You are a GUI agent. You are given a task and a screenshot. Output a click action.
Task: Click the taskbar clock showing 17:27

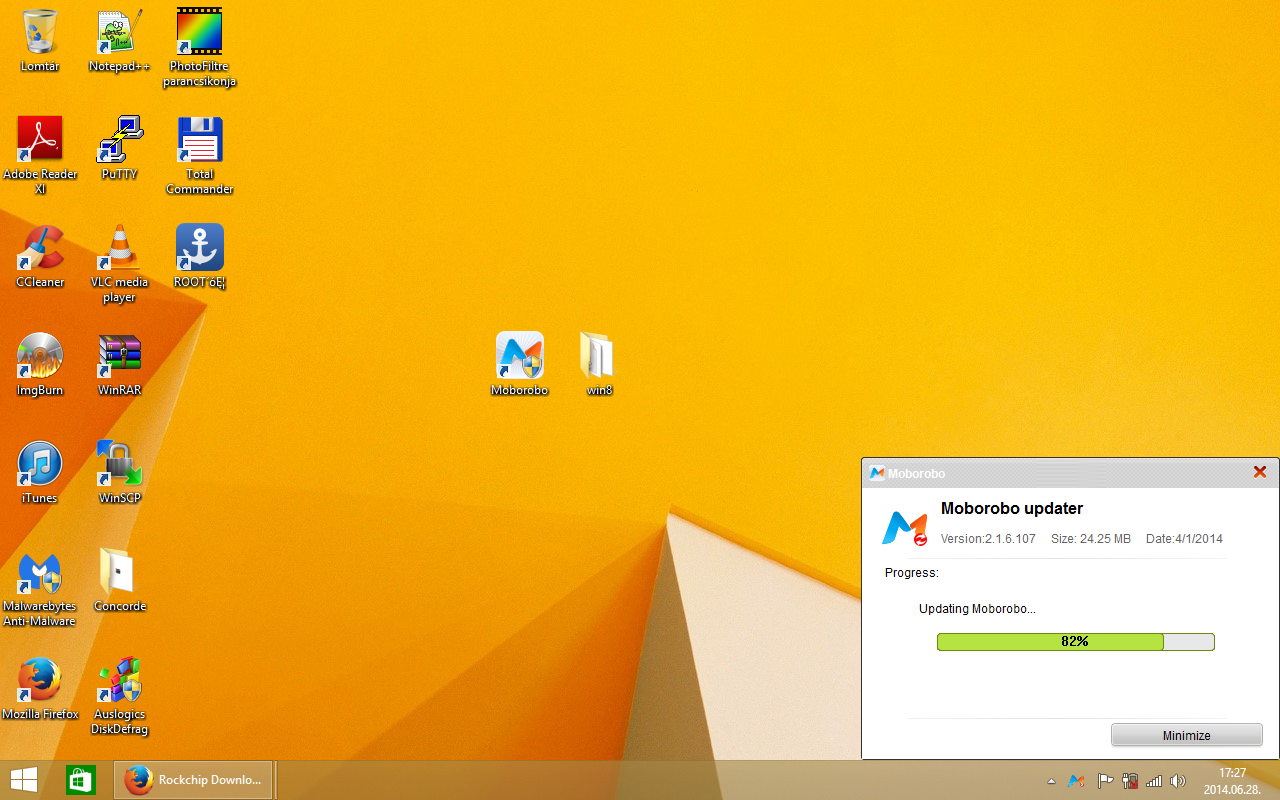[x=1232, y=780]
